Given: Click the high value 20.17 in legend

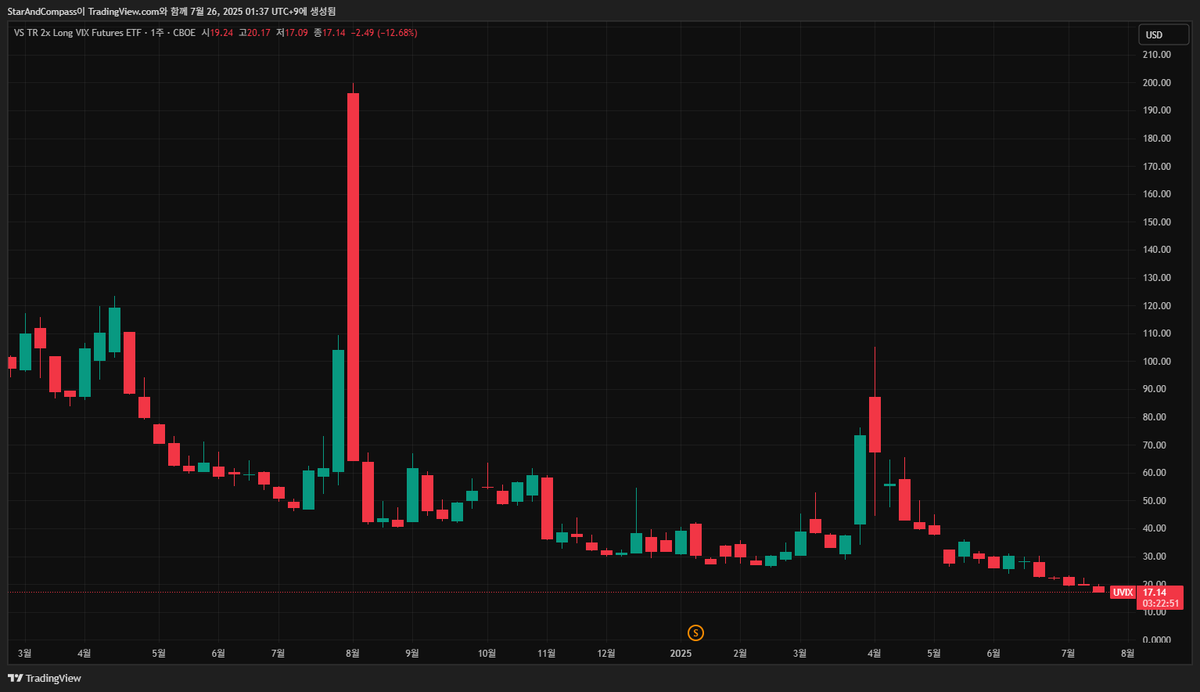Looking at the screenshot, I should (259, 33).
